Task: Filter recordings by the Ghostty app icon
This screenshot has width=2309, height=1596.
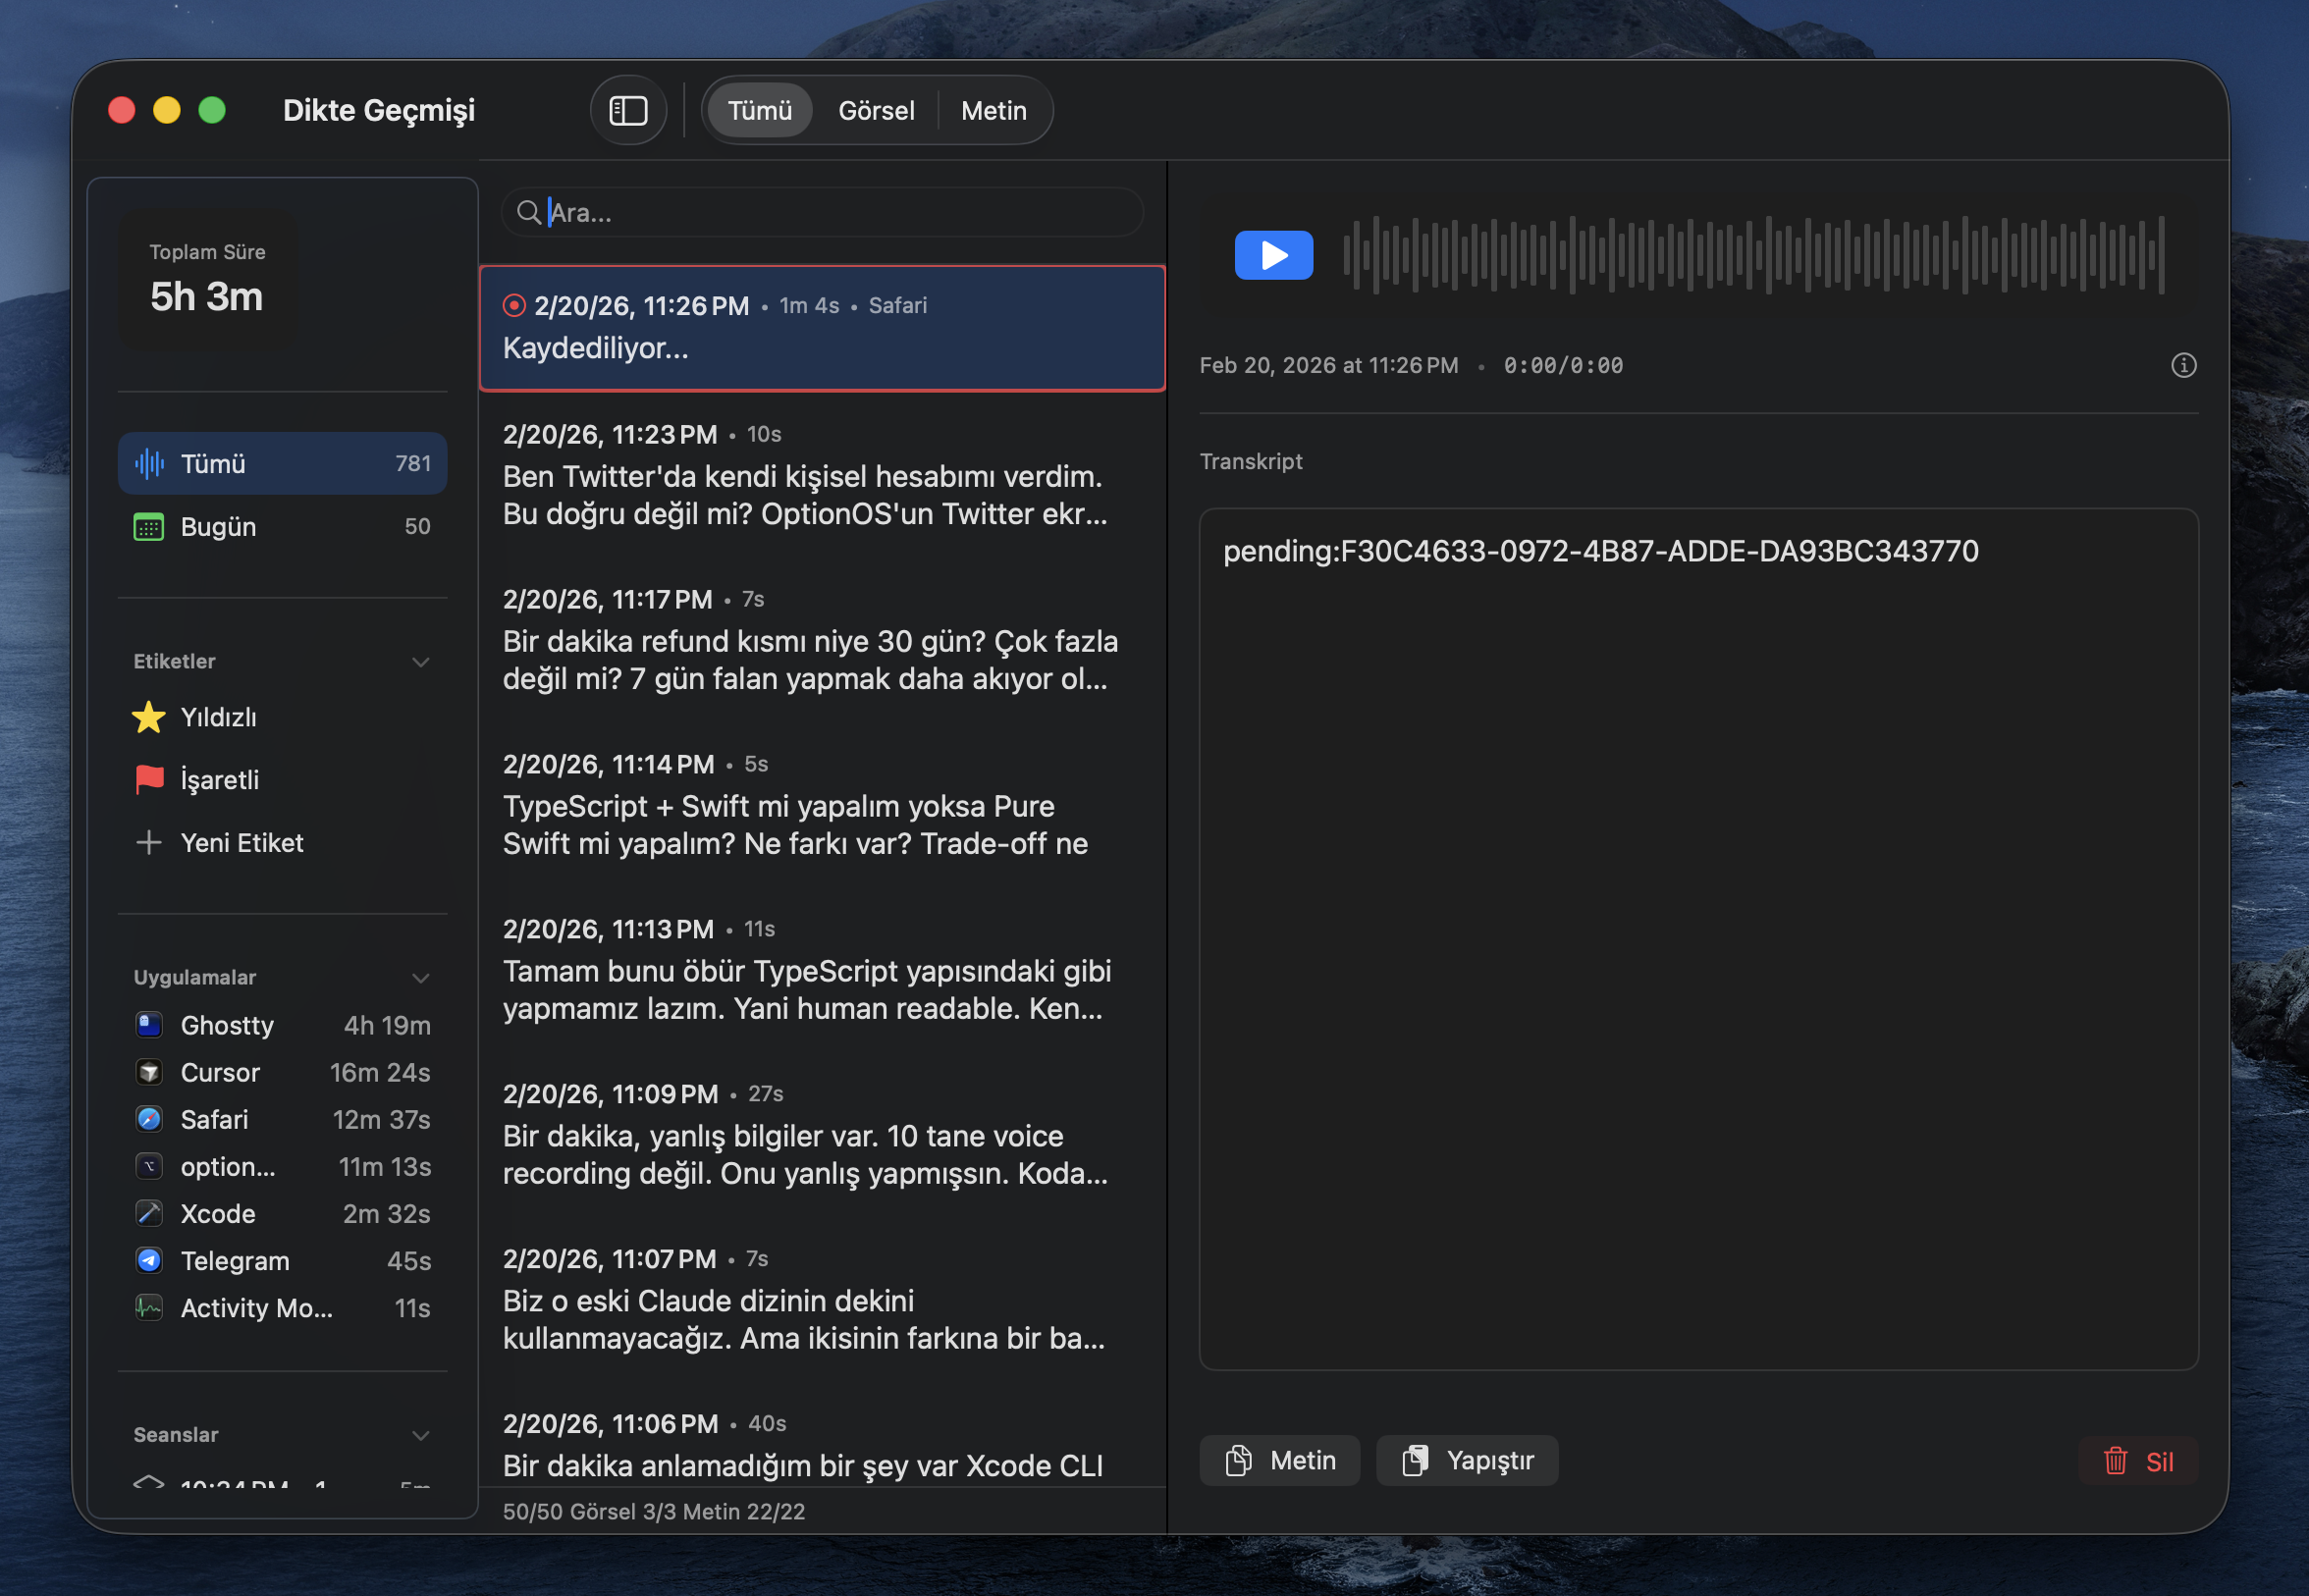Action: pos(149,1024)
